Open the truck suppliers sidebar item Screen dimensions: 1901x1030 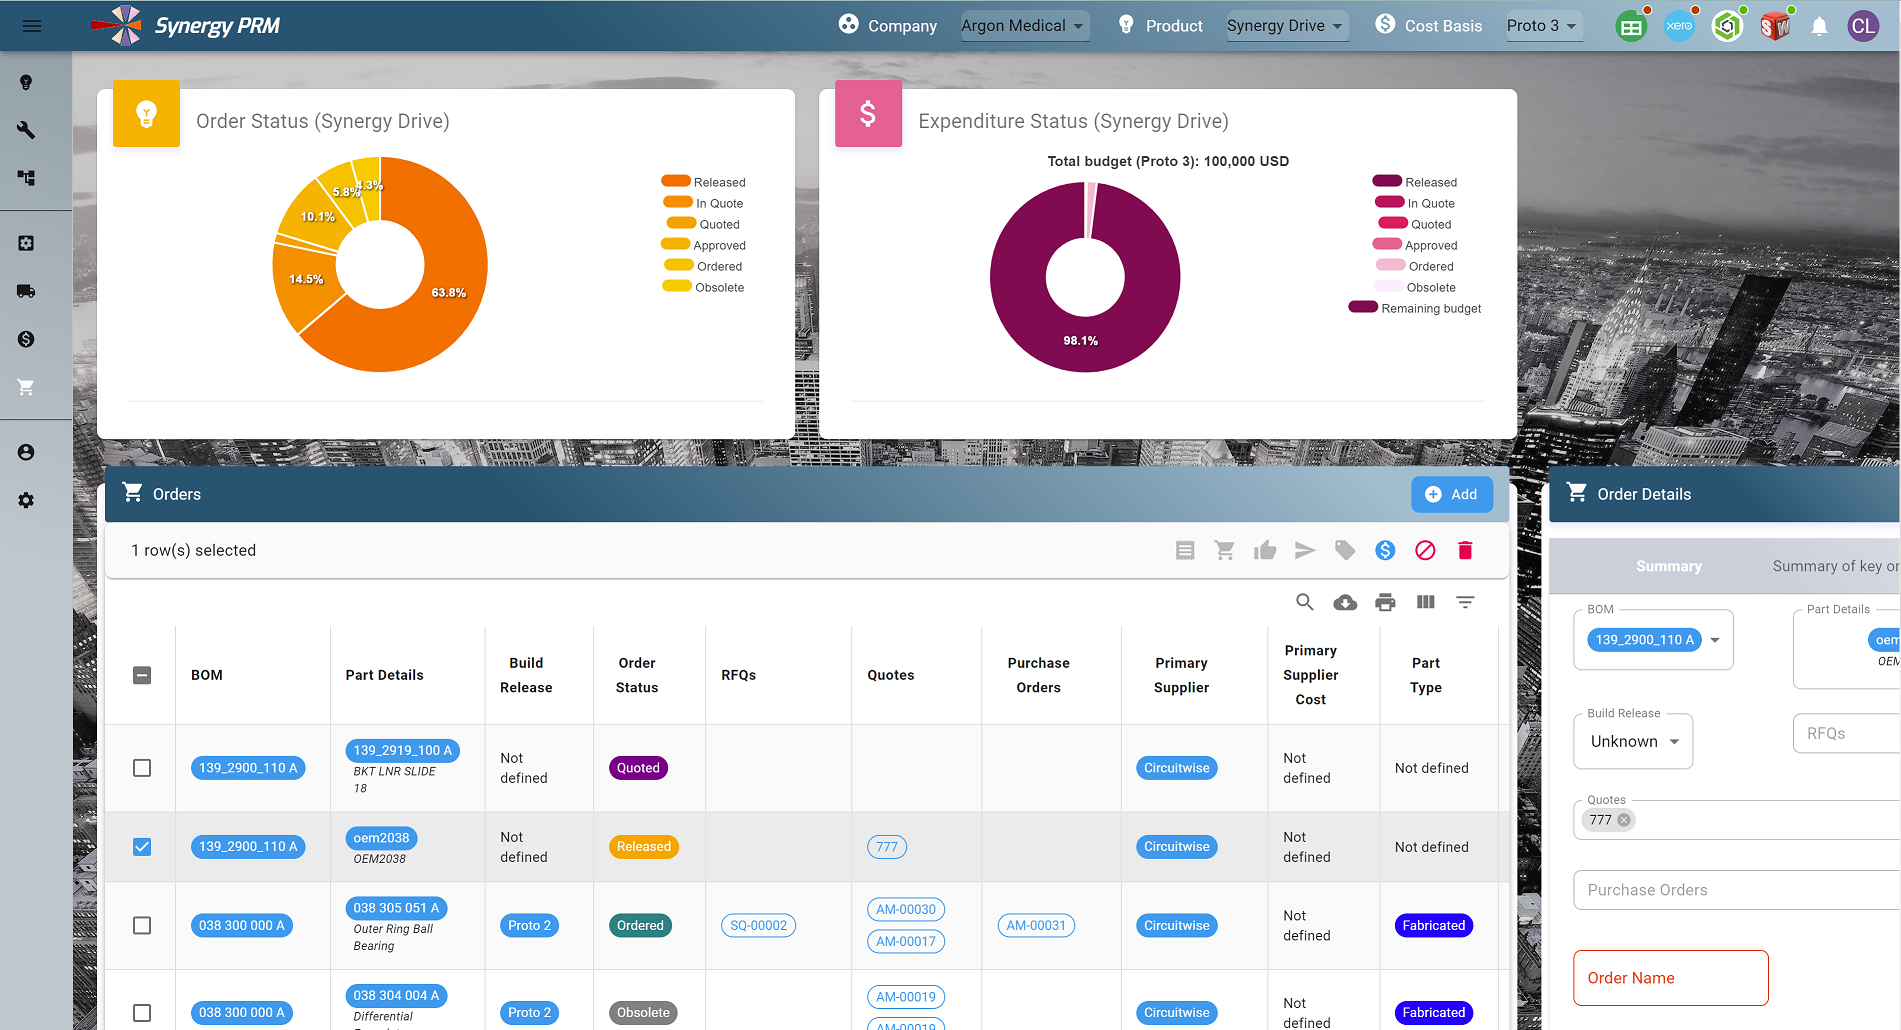(x=26, y=291)
